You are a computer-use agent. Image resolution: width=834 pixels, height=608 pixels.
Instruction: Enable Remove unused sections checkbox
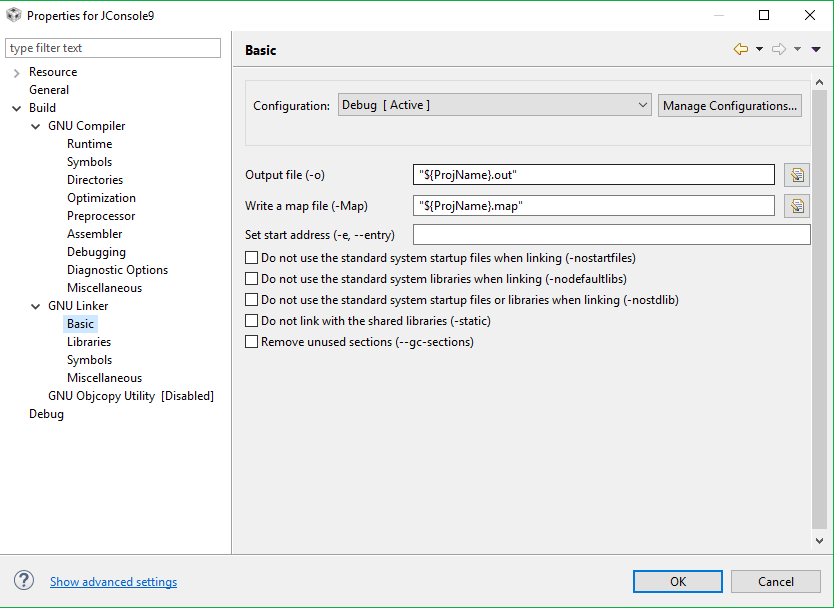pyautogui.click(x=252, y=342)
